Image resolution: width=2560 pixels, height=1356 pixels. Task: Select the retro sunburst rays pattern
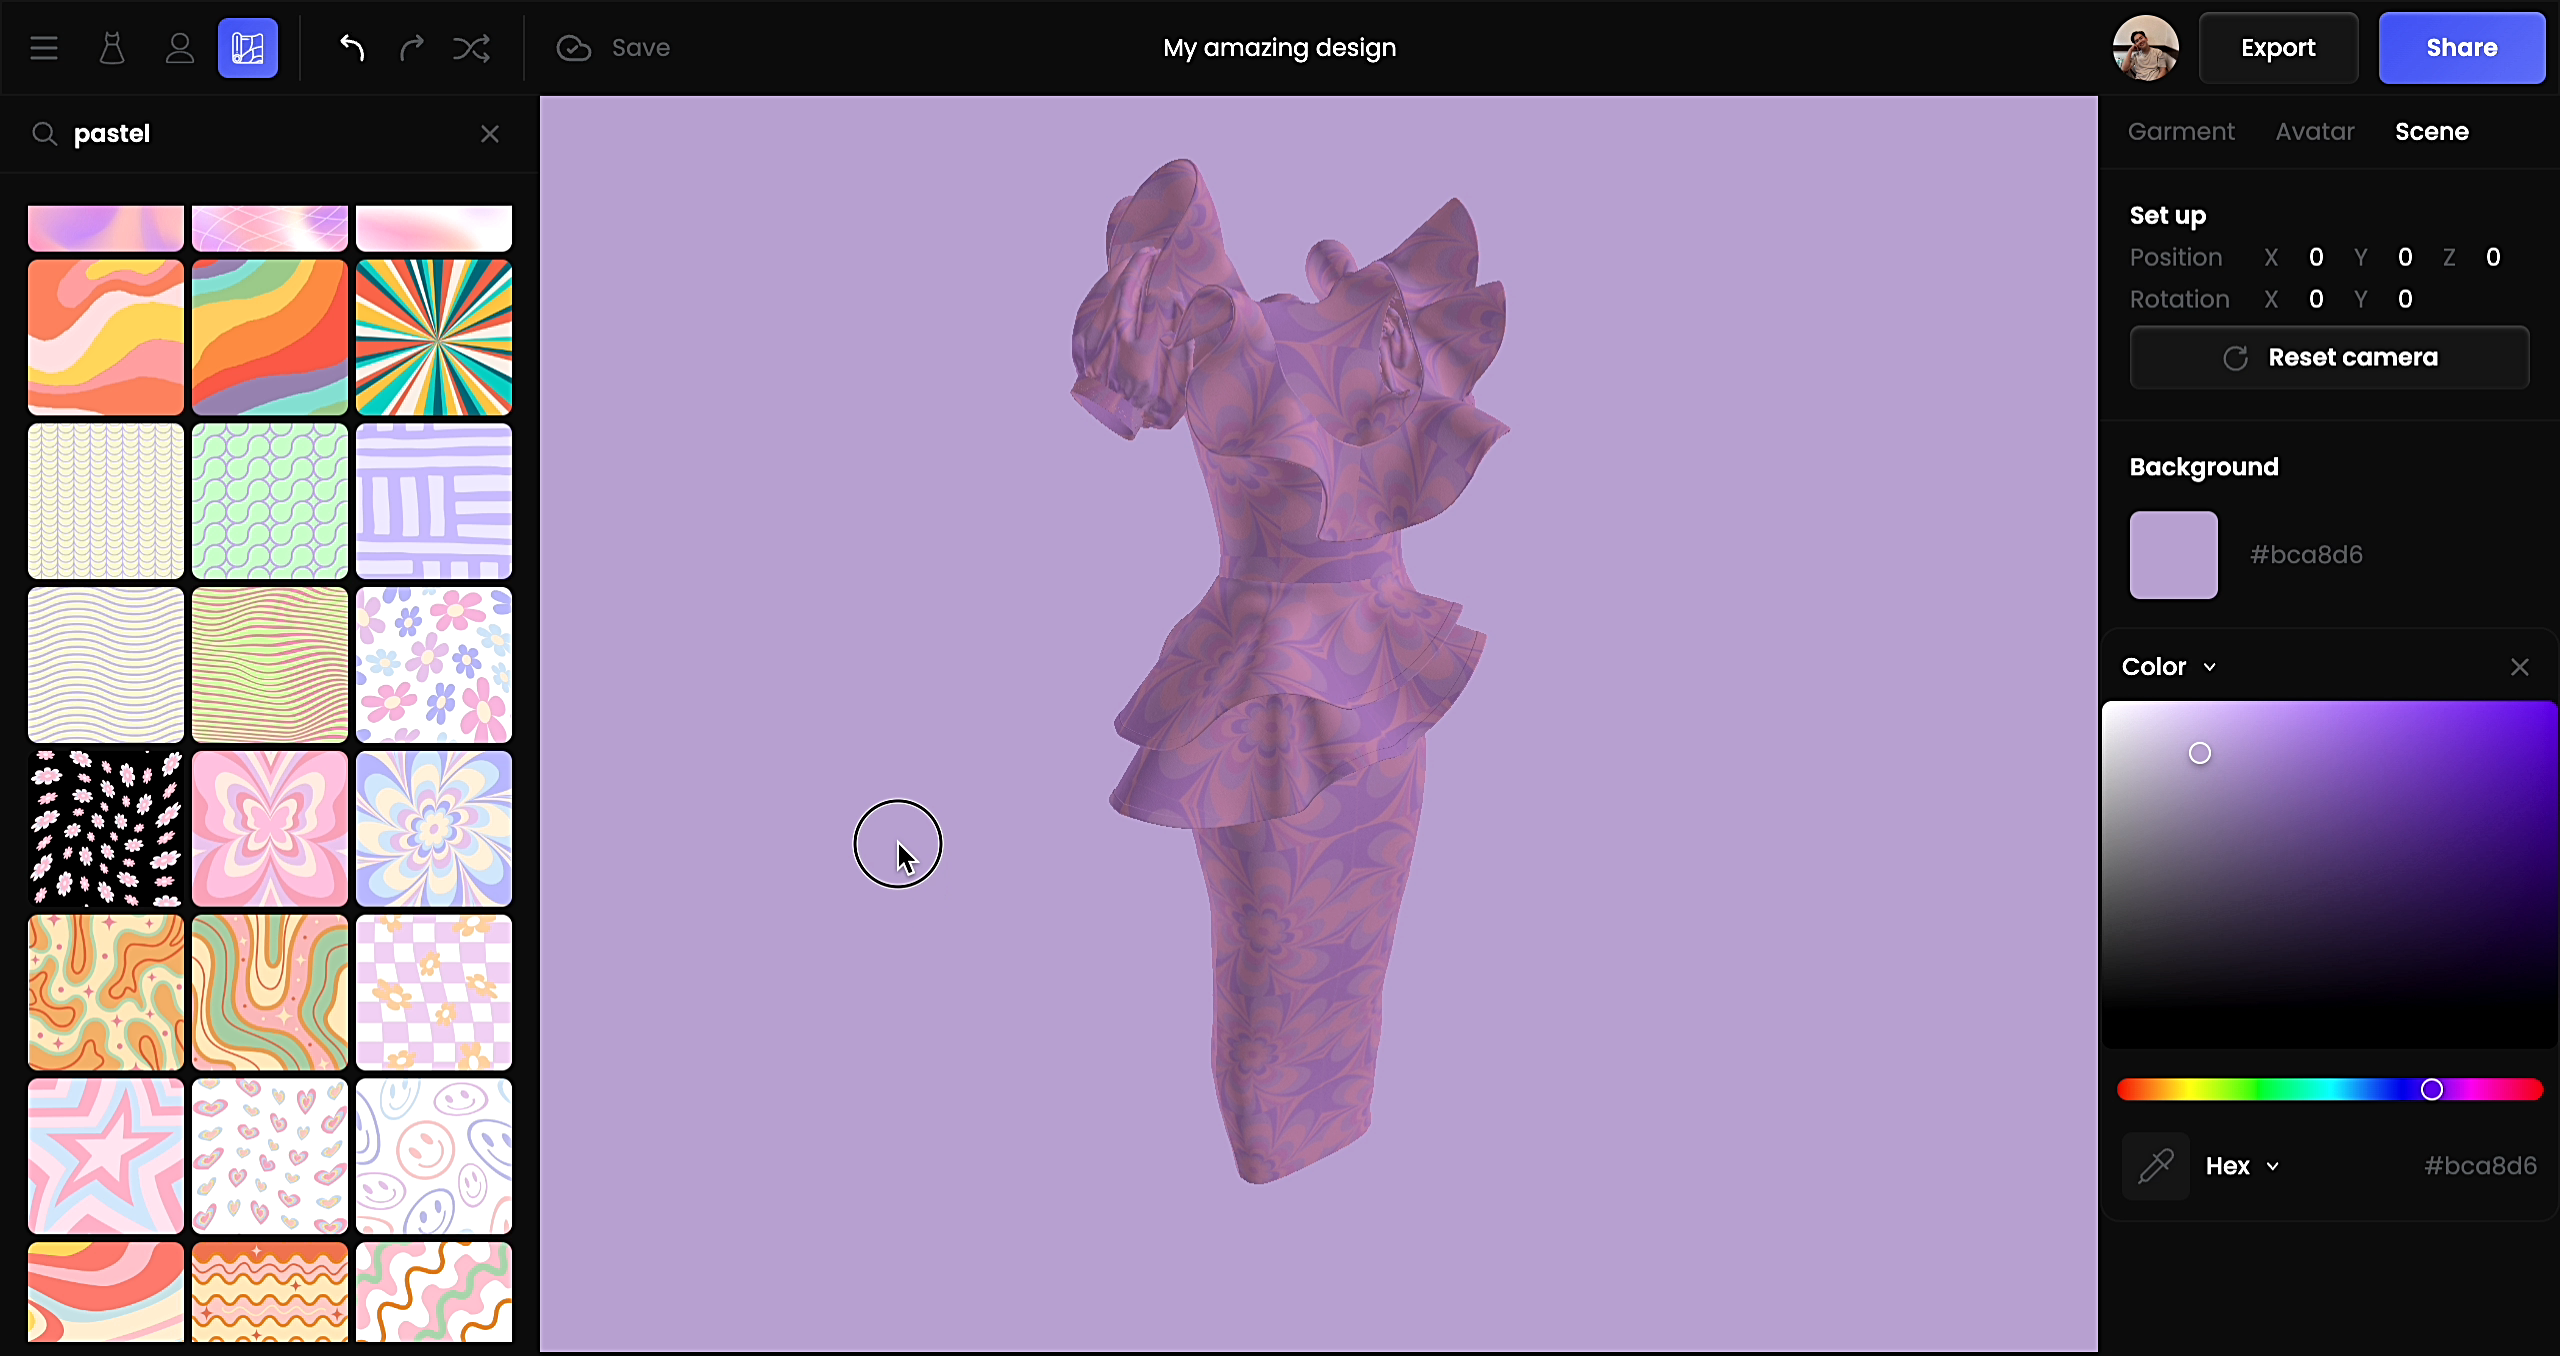[434, 337]
